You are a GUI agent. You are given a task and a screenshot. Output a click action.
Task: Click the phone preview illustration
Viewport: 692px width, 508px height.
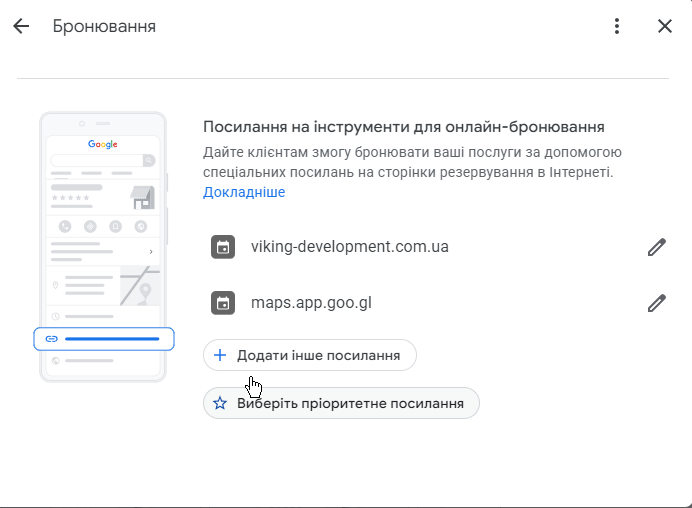click(x=104, y=247)
